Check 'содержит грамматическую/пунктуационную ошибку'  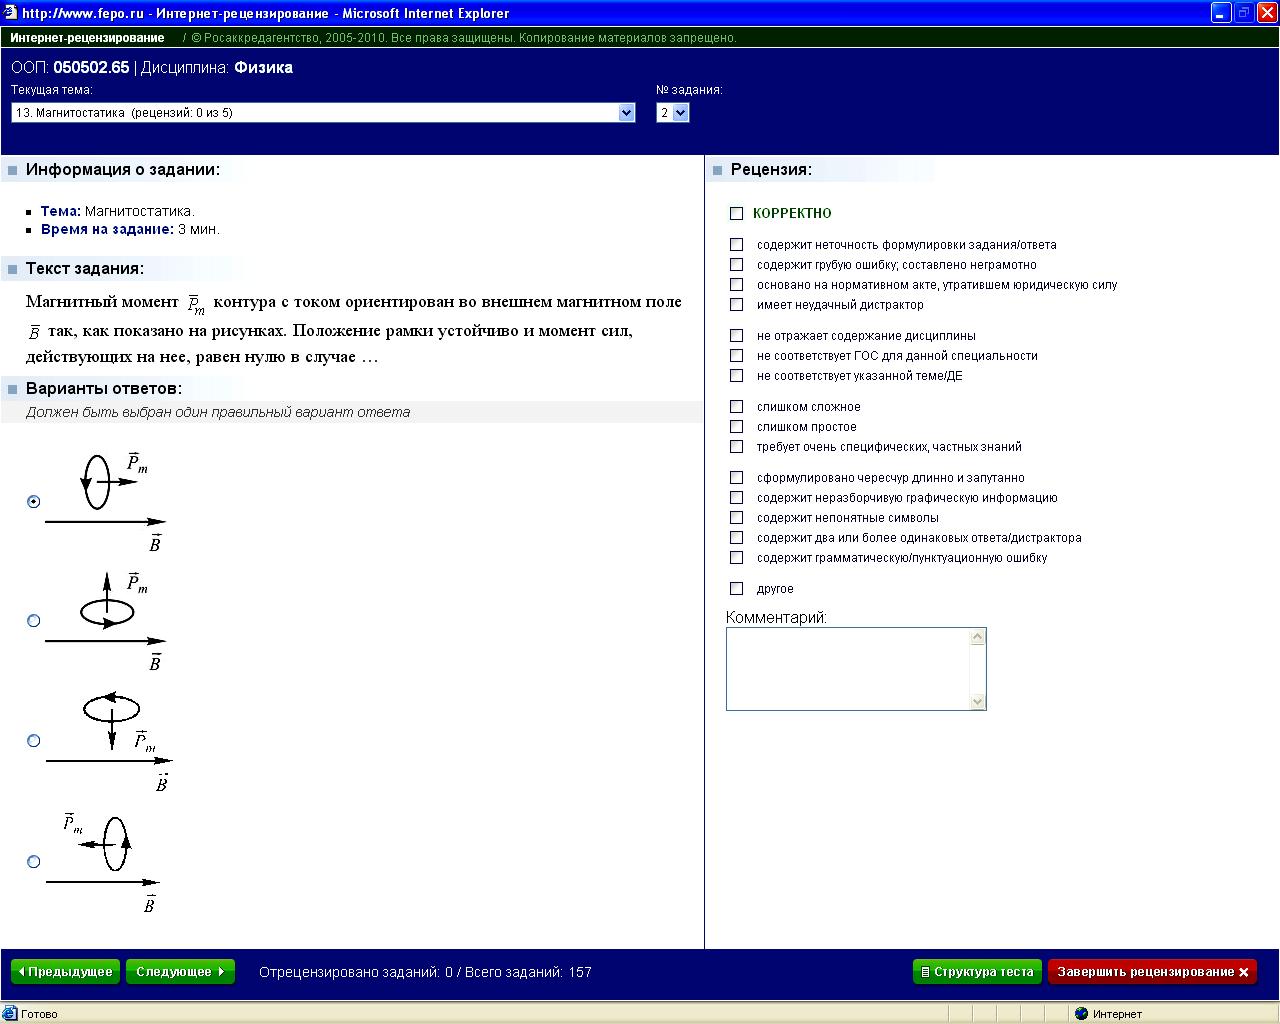[737, 557]
